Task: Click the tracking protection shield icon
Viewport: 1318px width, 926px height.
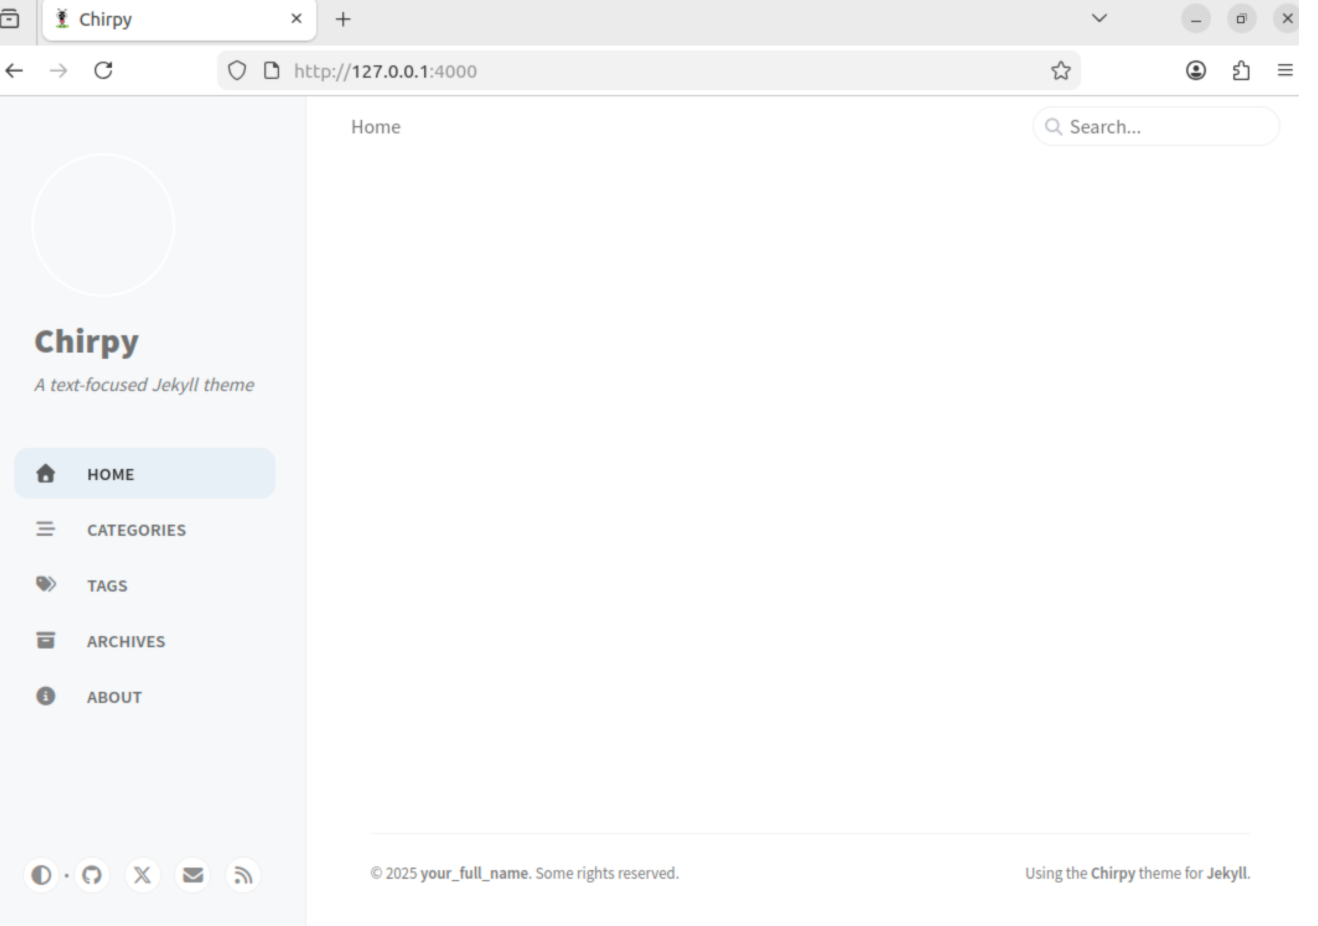Action: [237, 70]
